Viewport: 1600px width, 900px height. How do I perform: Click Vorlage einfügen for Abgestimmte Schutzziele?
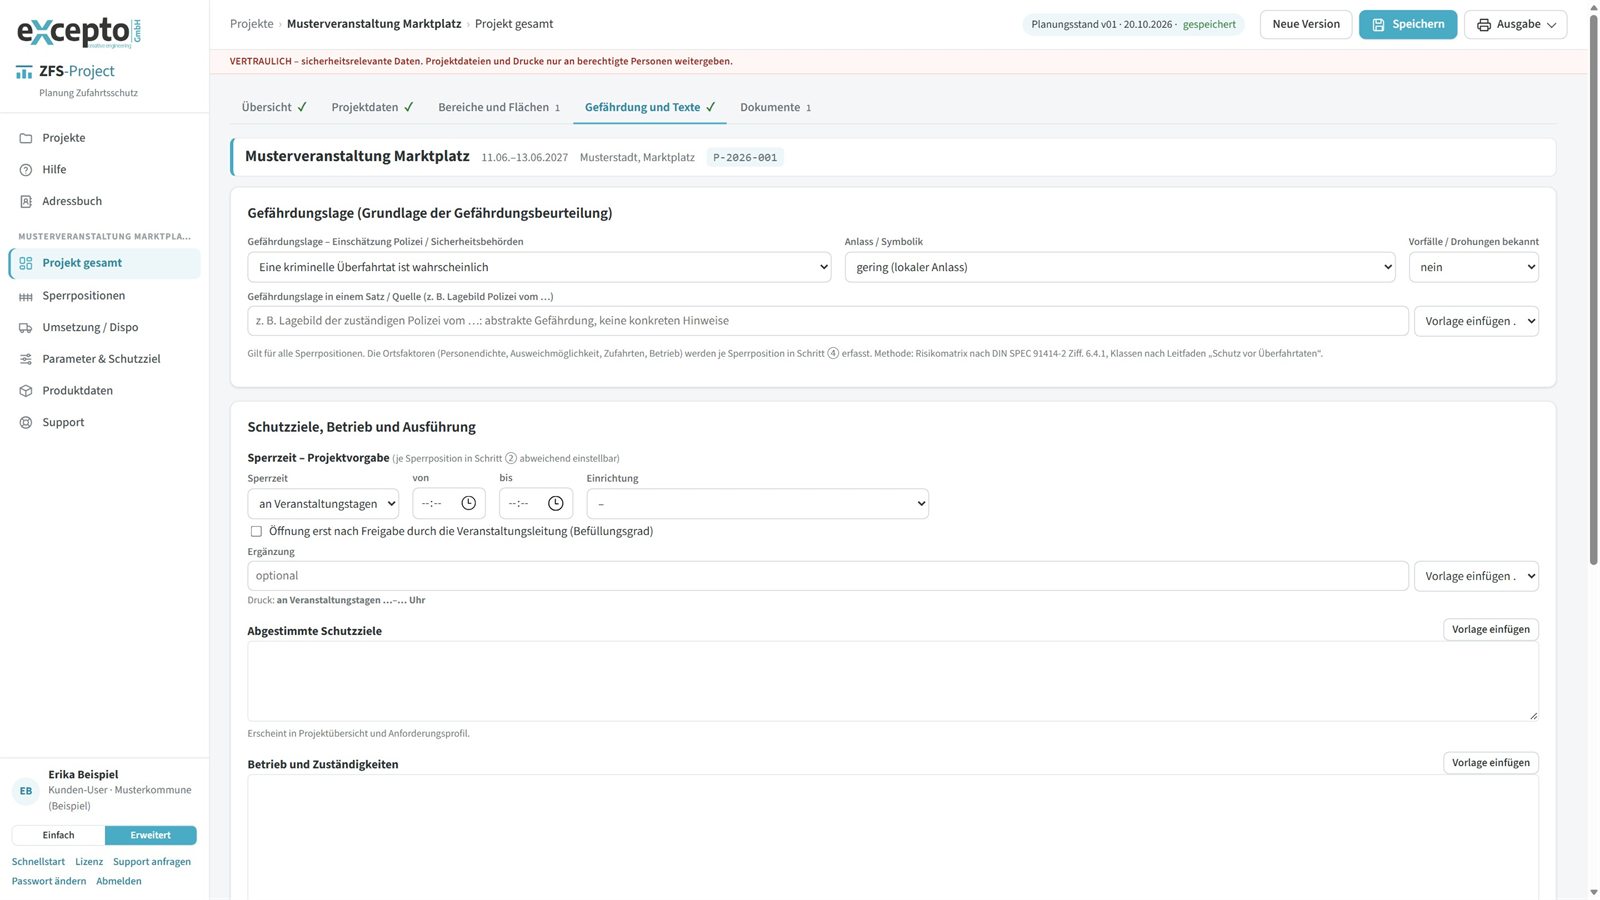pos(1490,629)
